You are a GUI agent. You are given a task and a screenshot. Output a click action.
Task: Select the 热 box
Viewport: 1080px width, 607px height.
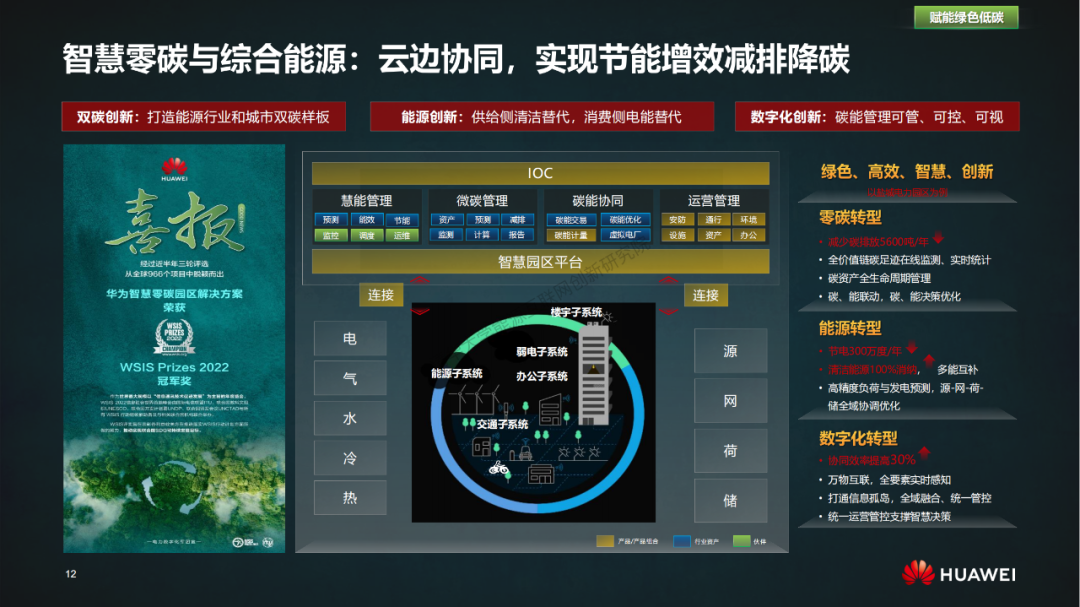tap(350, 497)
